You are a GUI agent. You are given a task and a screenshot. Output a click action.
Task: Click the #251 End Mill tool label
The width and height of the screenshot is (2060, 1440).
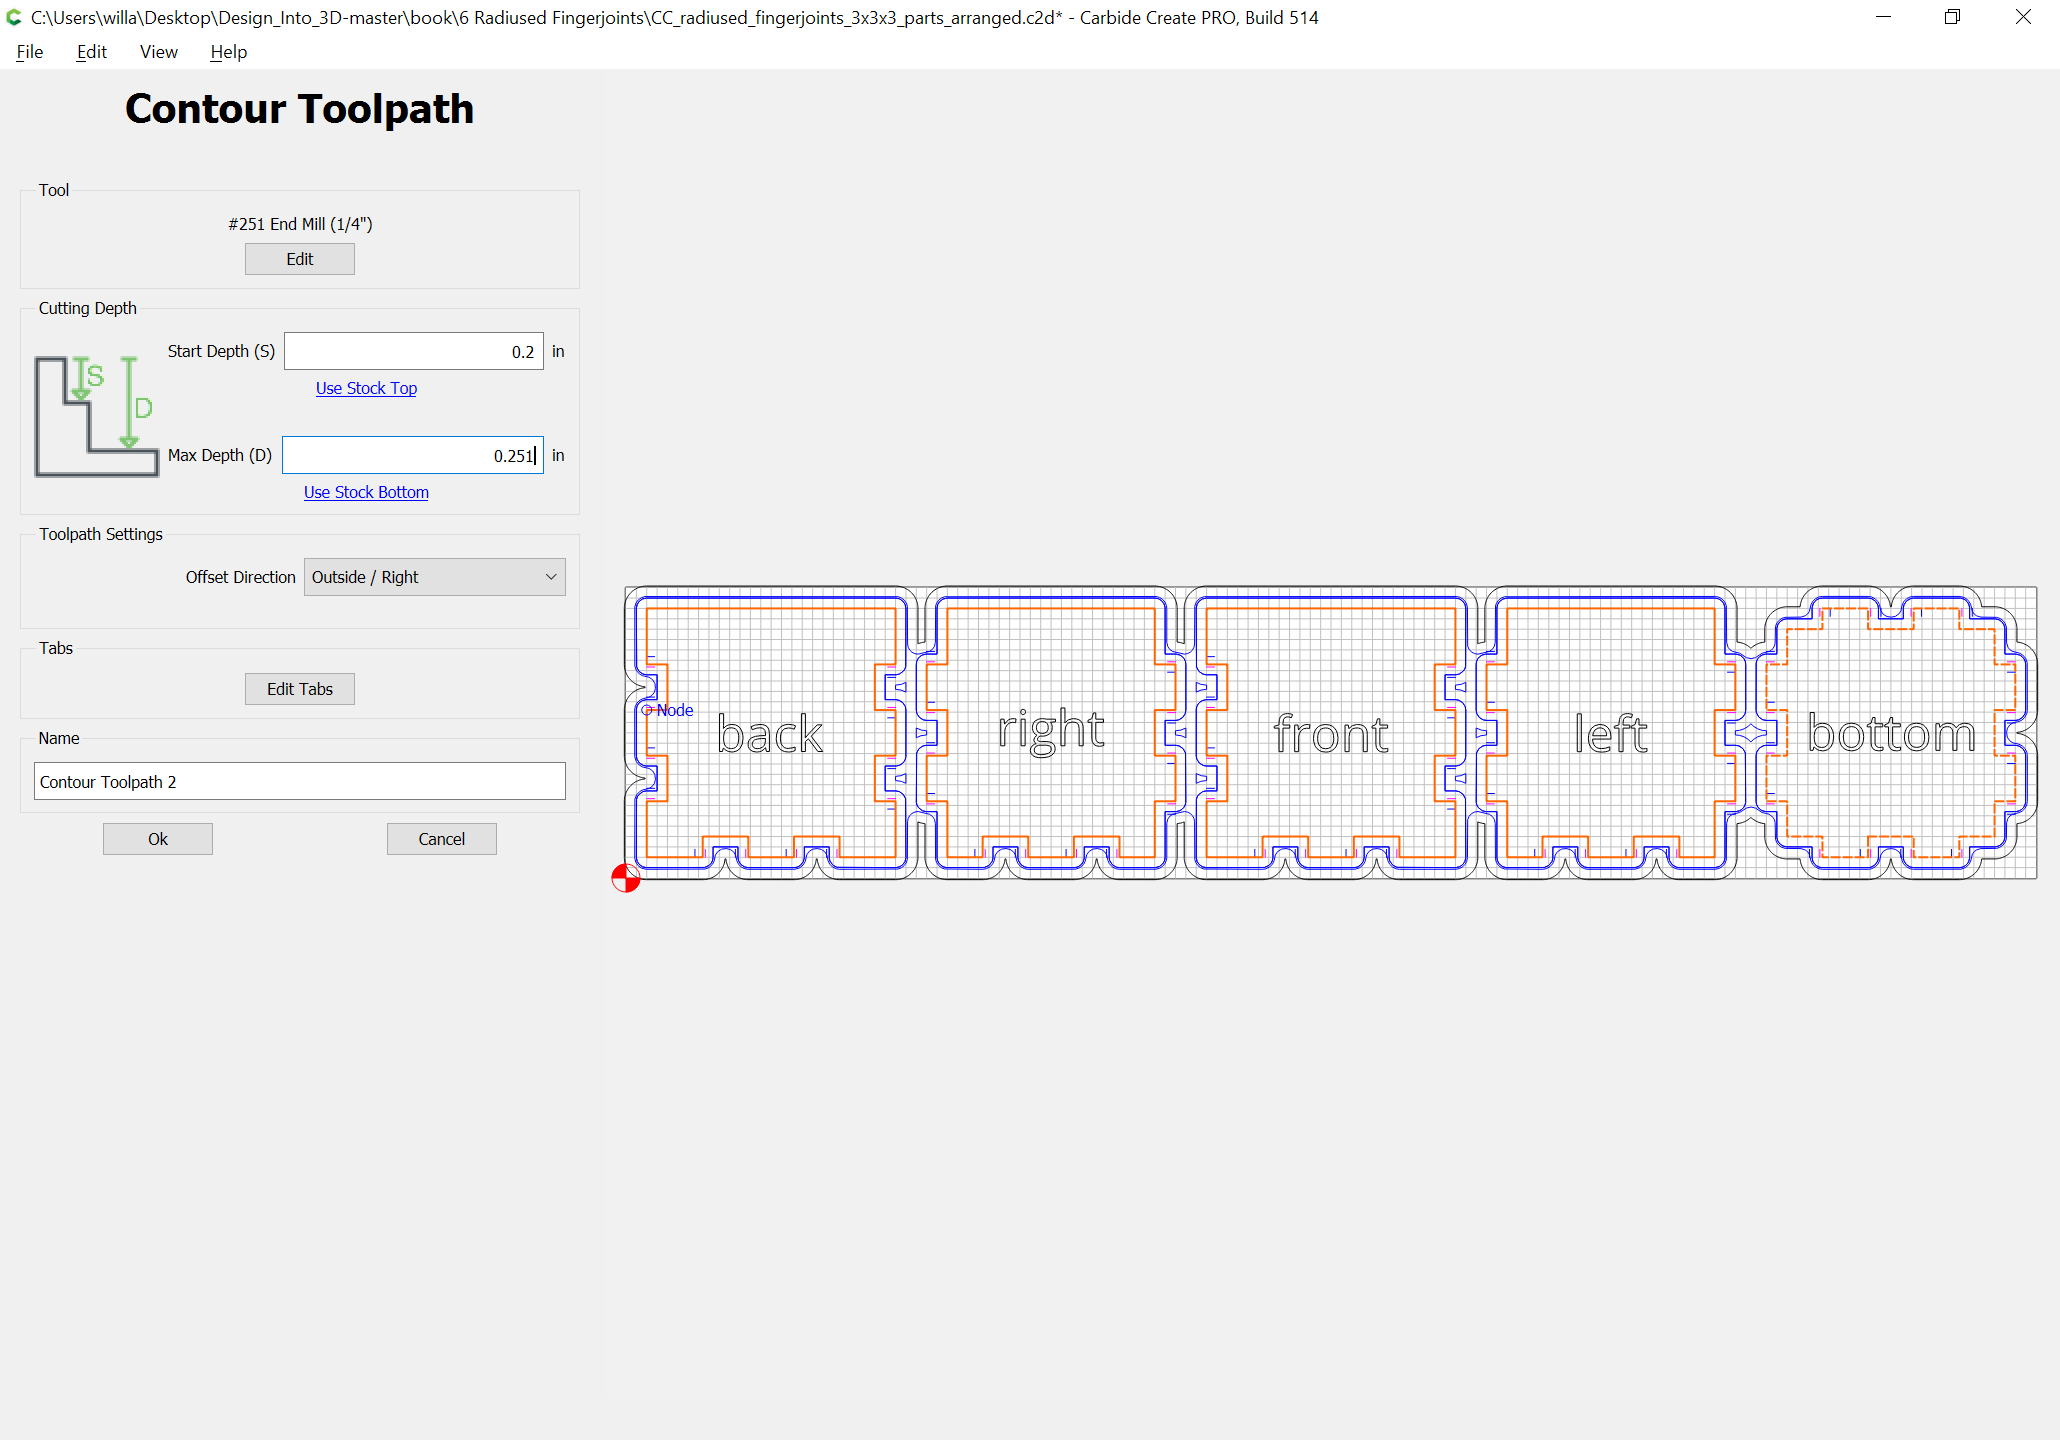[x=300, y=224]
